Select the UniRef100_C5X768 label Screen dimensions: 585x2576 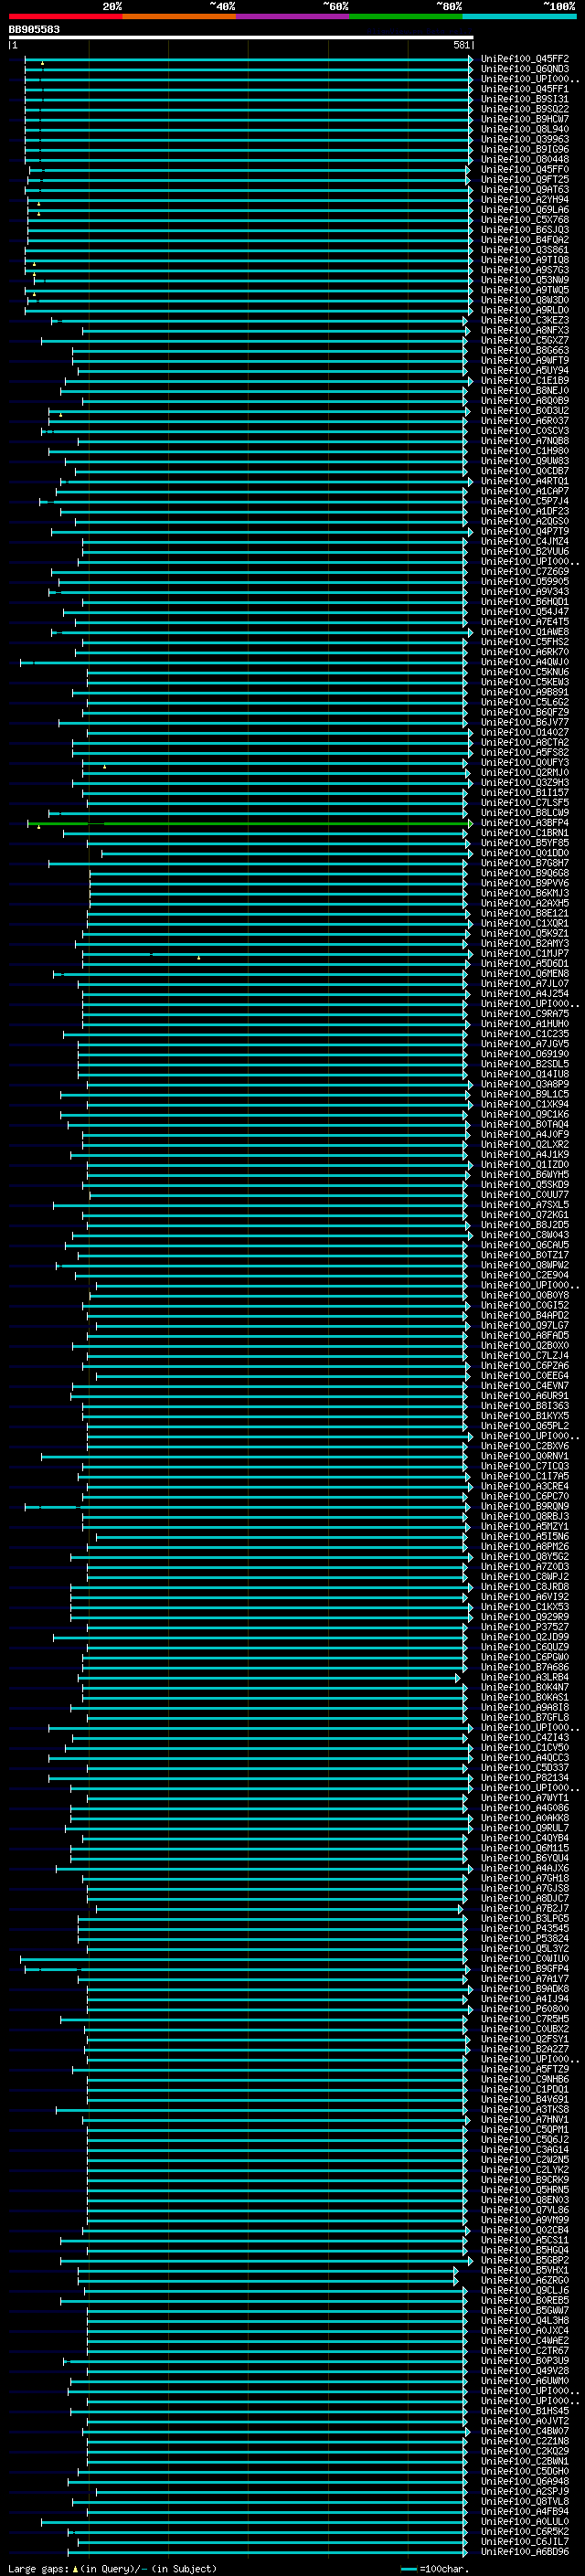pyautogui.click(x=525, y=220)
